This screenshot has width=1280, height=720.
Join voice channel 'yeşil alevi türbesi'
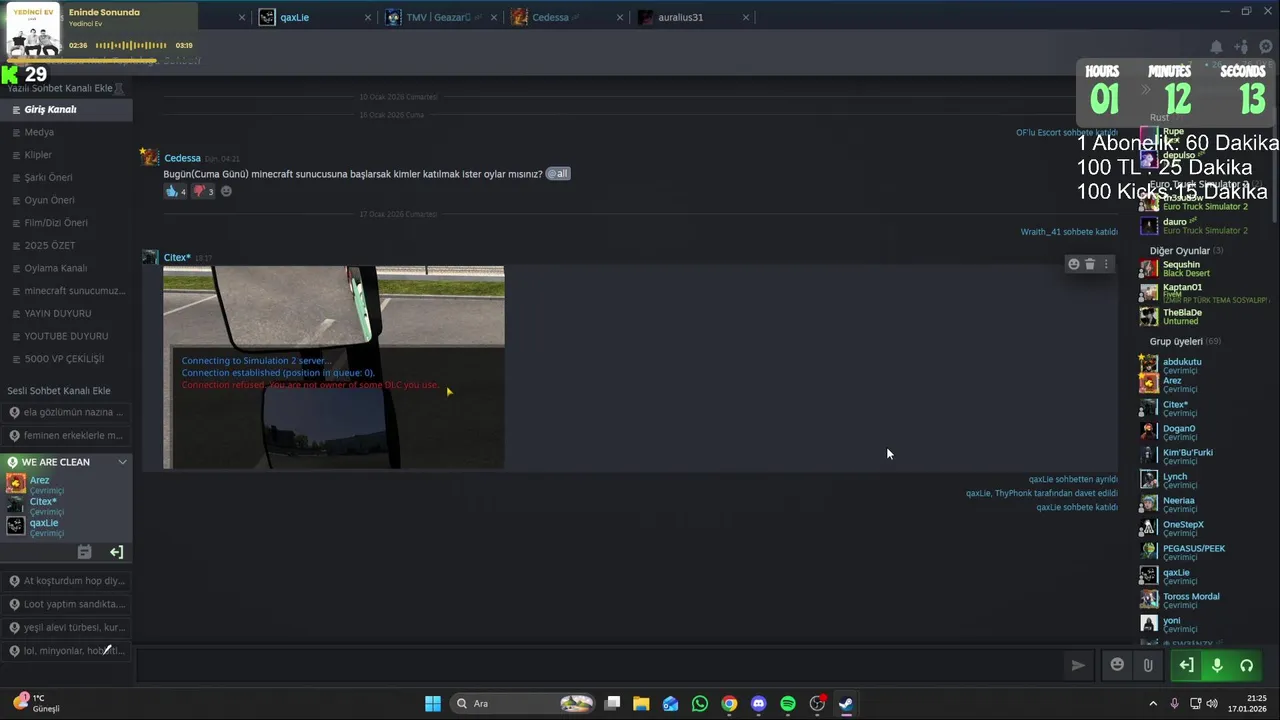point(66,627)
